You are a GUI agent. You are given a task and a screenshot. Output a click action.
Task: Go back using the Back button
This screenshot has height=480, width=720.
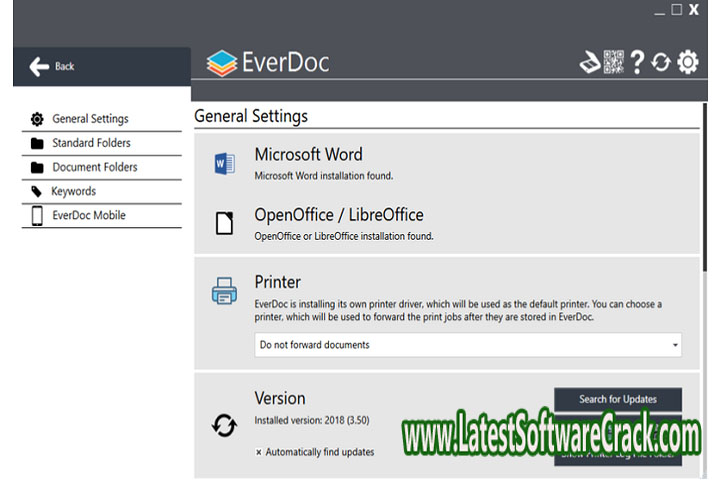click(x=54, y=66)
